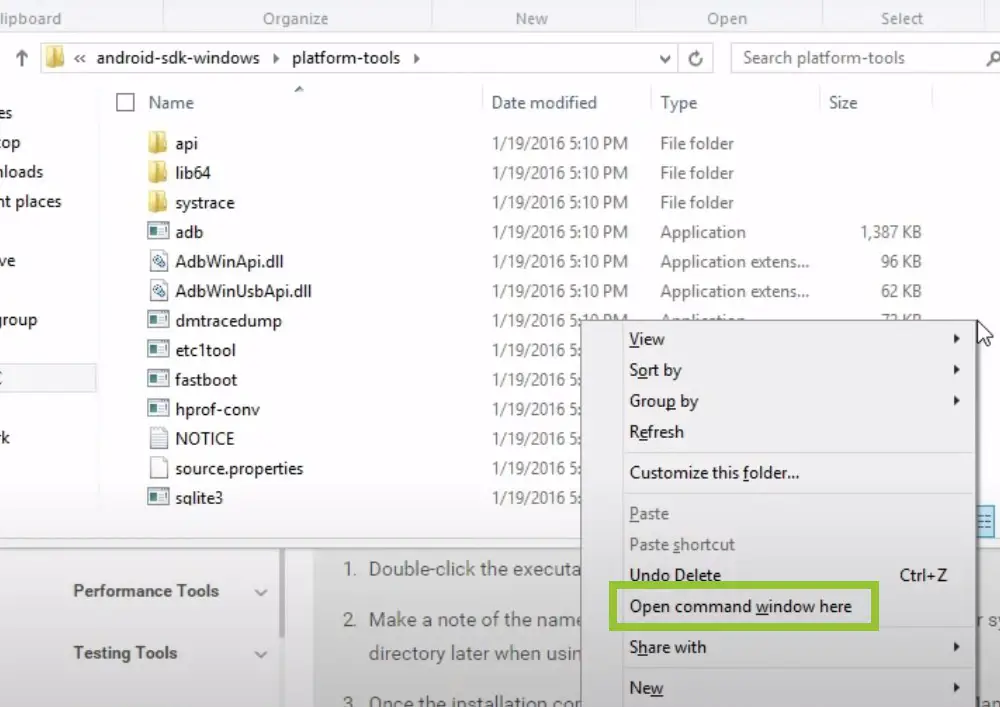Viewport: 1000px width, 707px height.
Task: Select the systrace folder icon
Action: coord(158,202)
